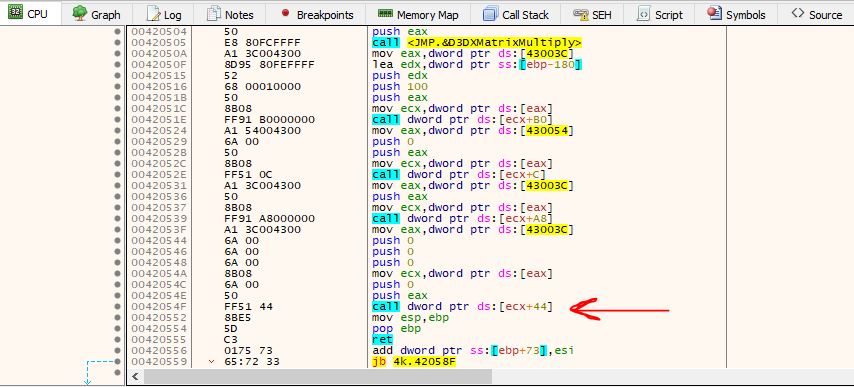
Task: Switch to the Source tab
Action: (x=816, y=14)
